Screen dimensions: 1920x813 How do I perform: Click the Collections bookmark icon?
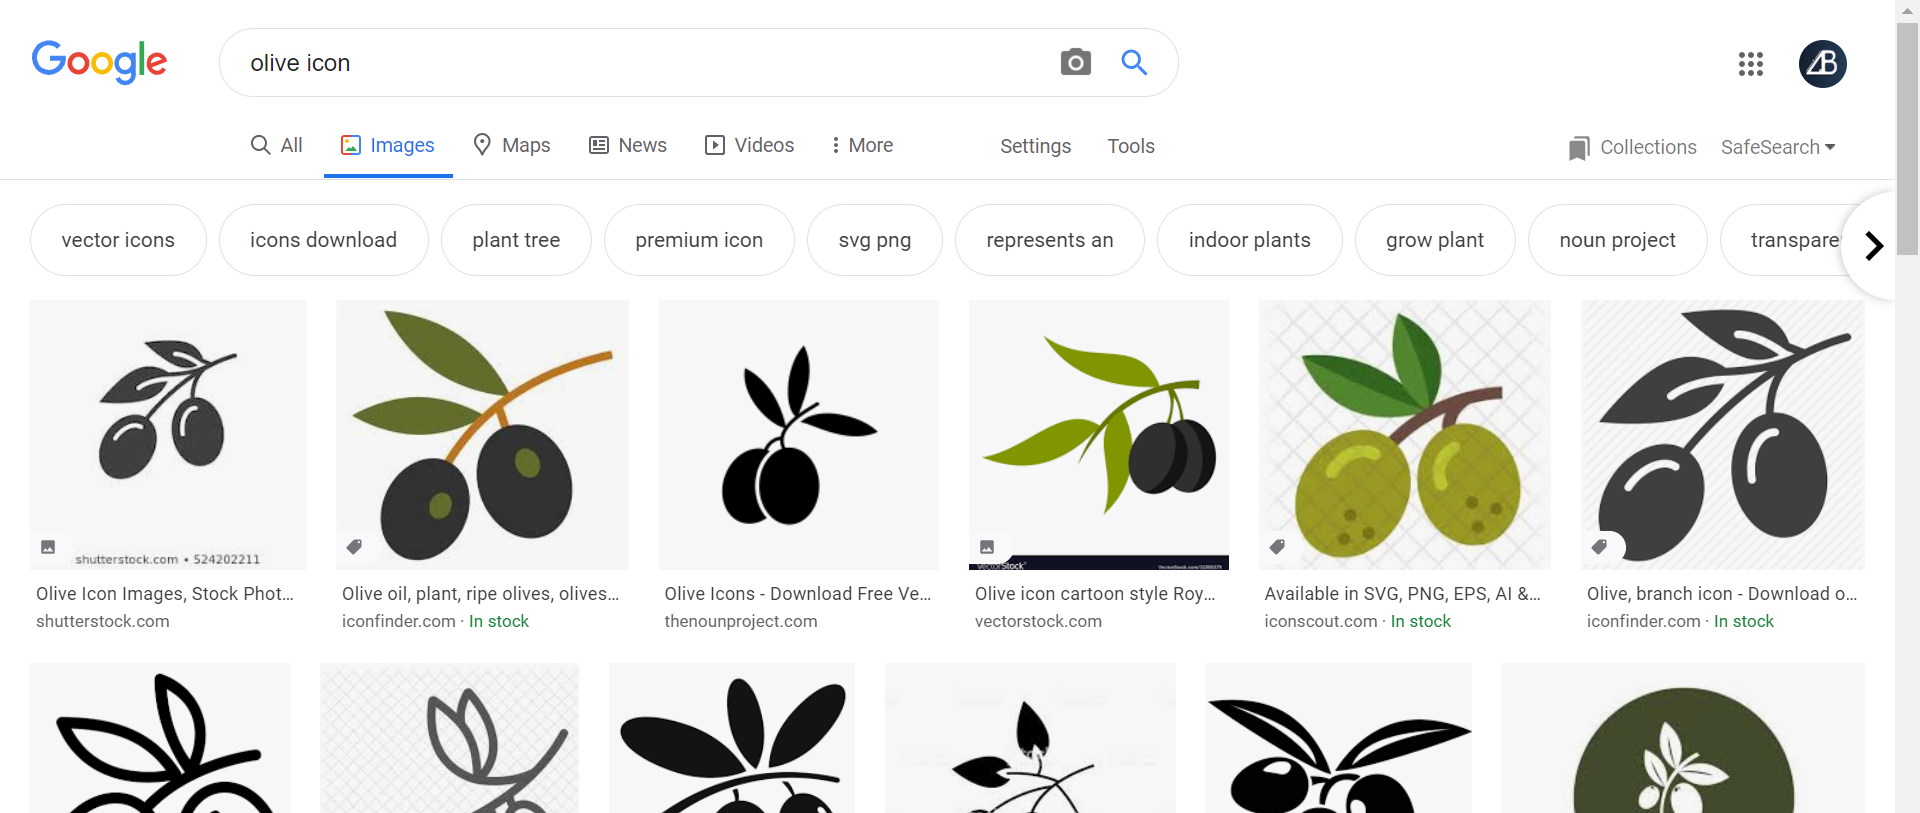1579,148
